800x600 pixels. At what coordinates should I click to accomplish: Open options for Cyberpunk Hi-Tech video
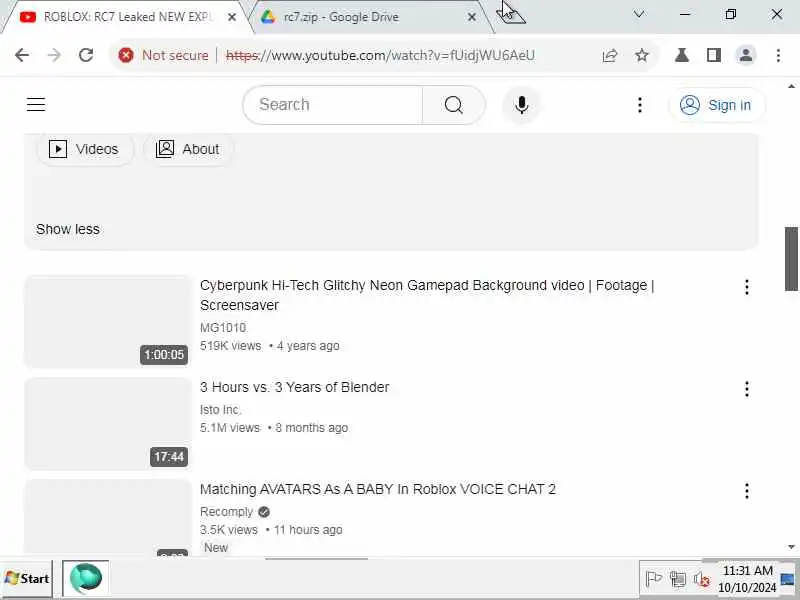tap(746, 287)
